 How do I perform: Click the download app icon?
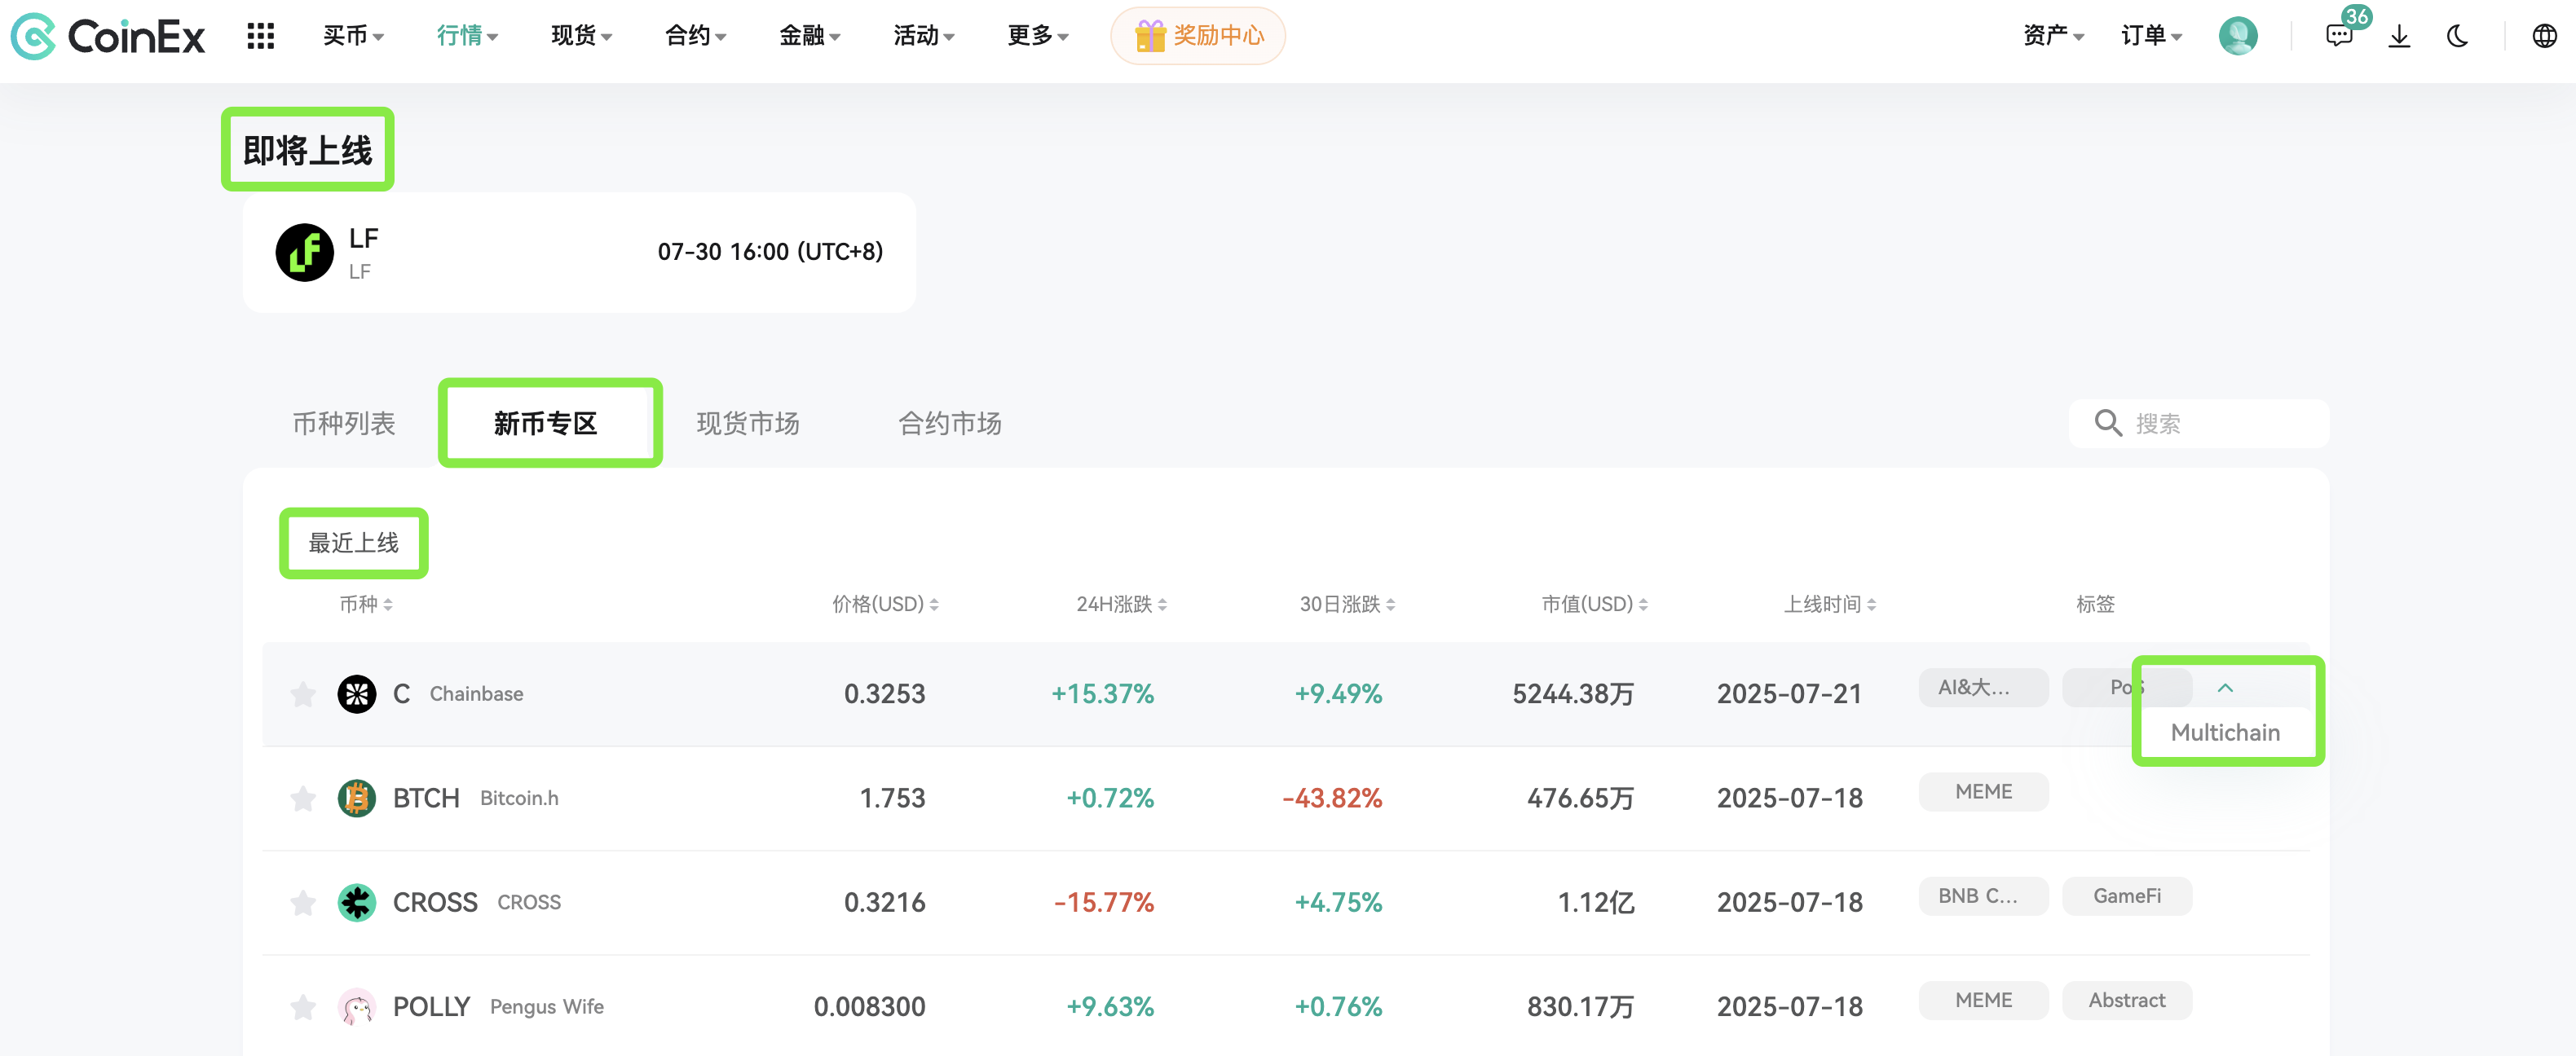[x=2399, y=36]
